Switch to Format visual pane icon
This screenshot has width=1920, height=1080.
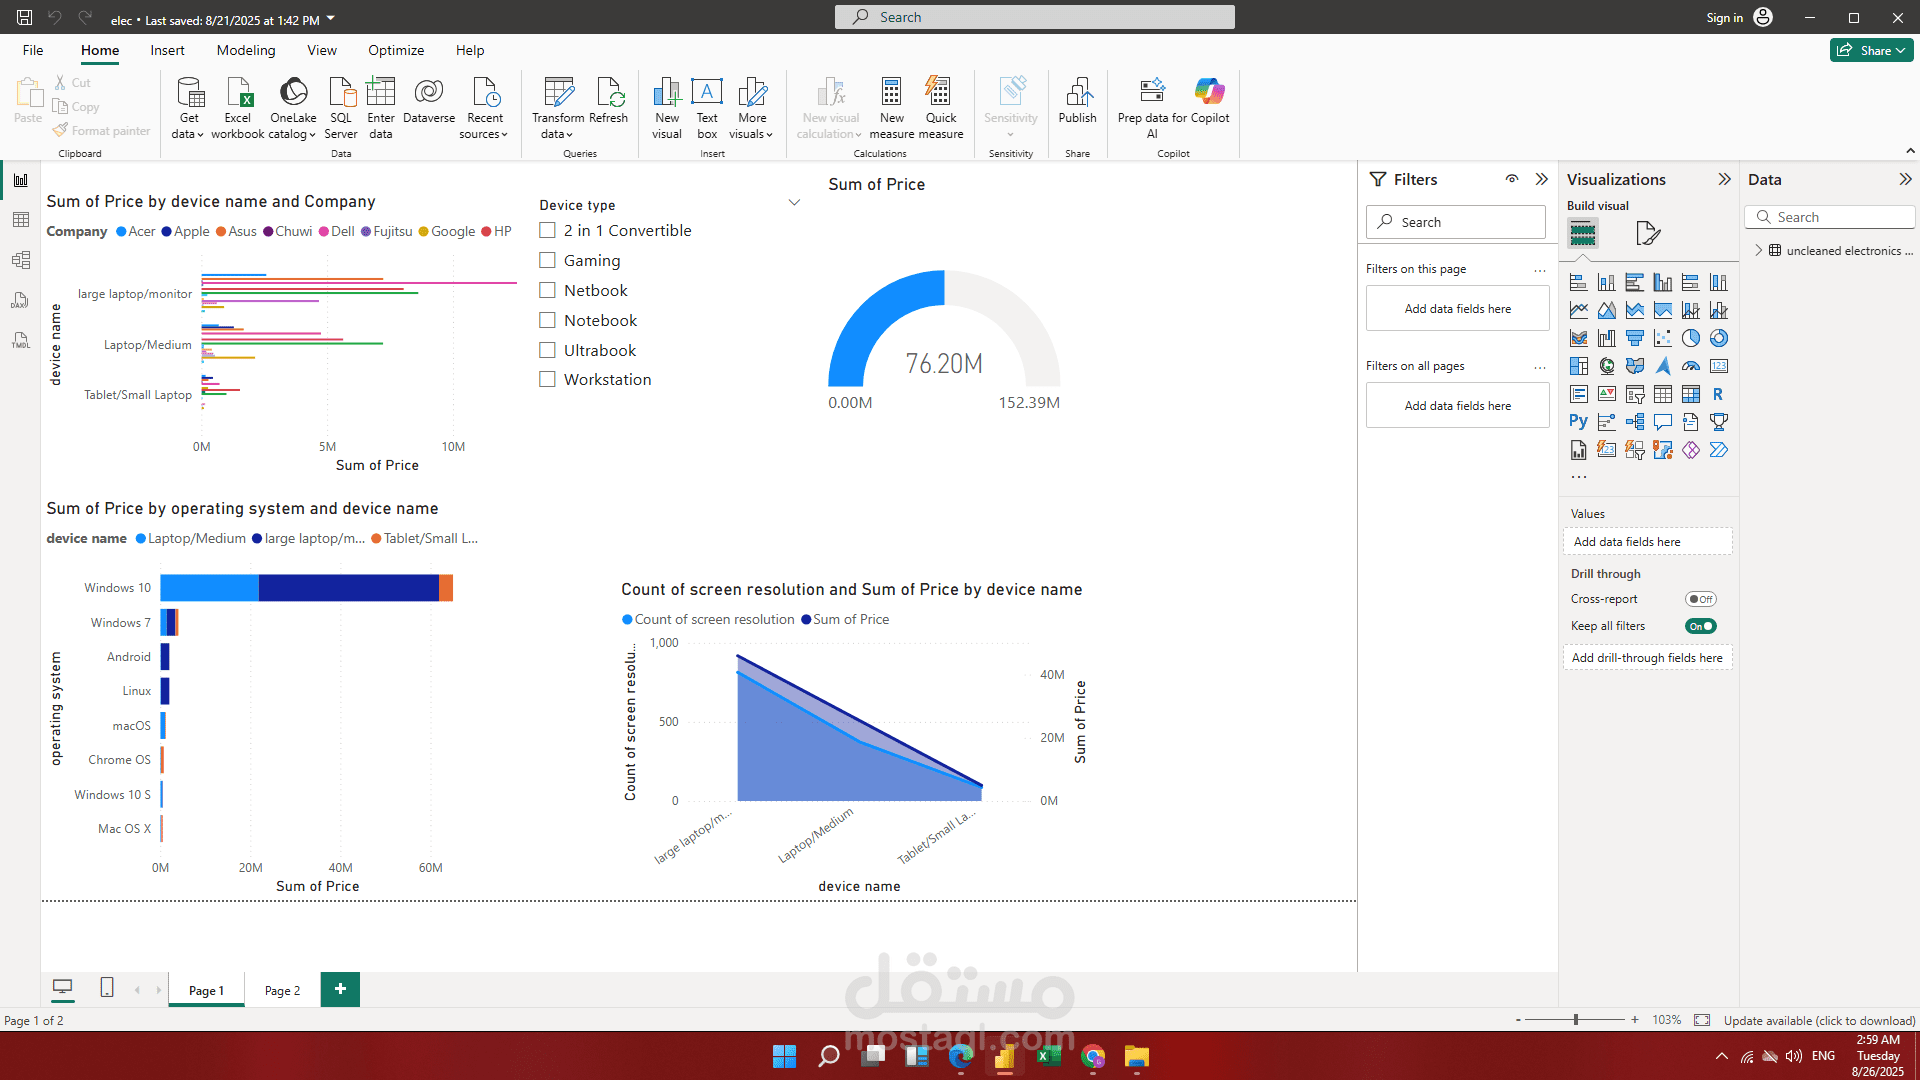pos(1648,233)
